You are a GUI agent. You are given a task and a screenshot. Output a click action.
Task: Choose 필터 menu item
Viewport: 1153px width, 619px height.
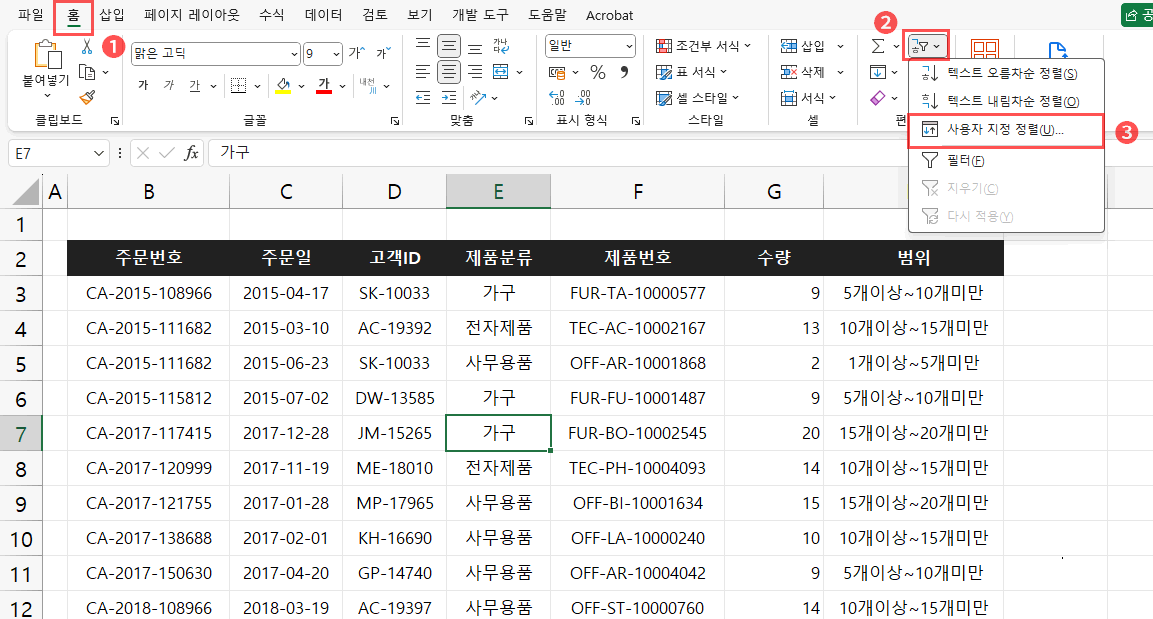point(1005,160)
